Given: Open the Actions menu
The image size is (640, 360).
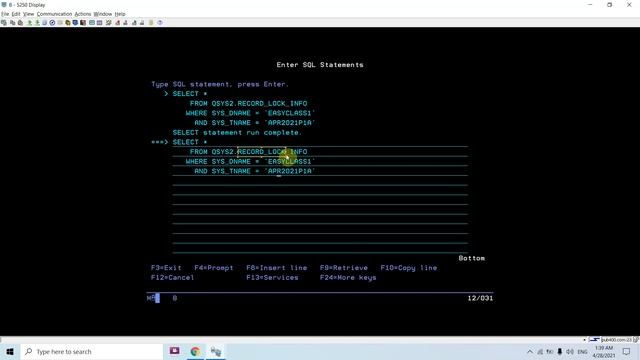Looking at the screenshot, I should (x=83, y=14).
